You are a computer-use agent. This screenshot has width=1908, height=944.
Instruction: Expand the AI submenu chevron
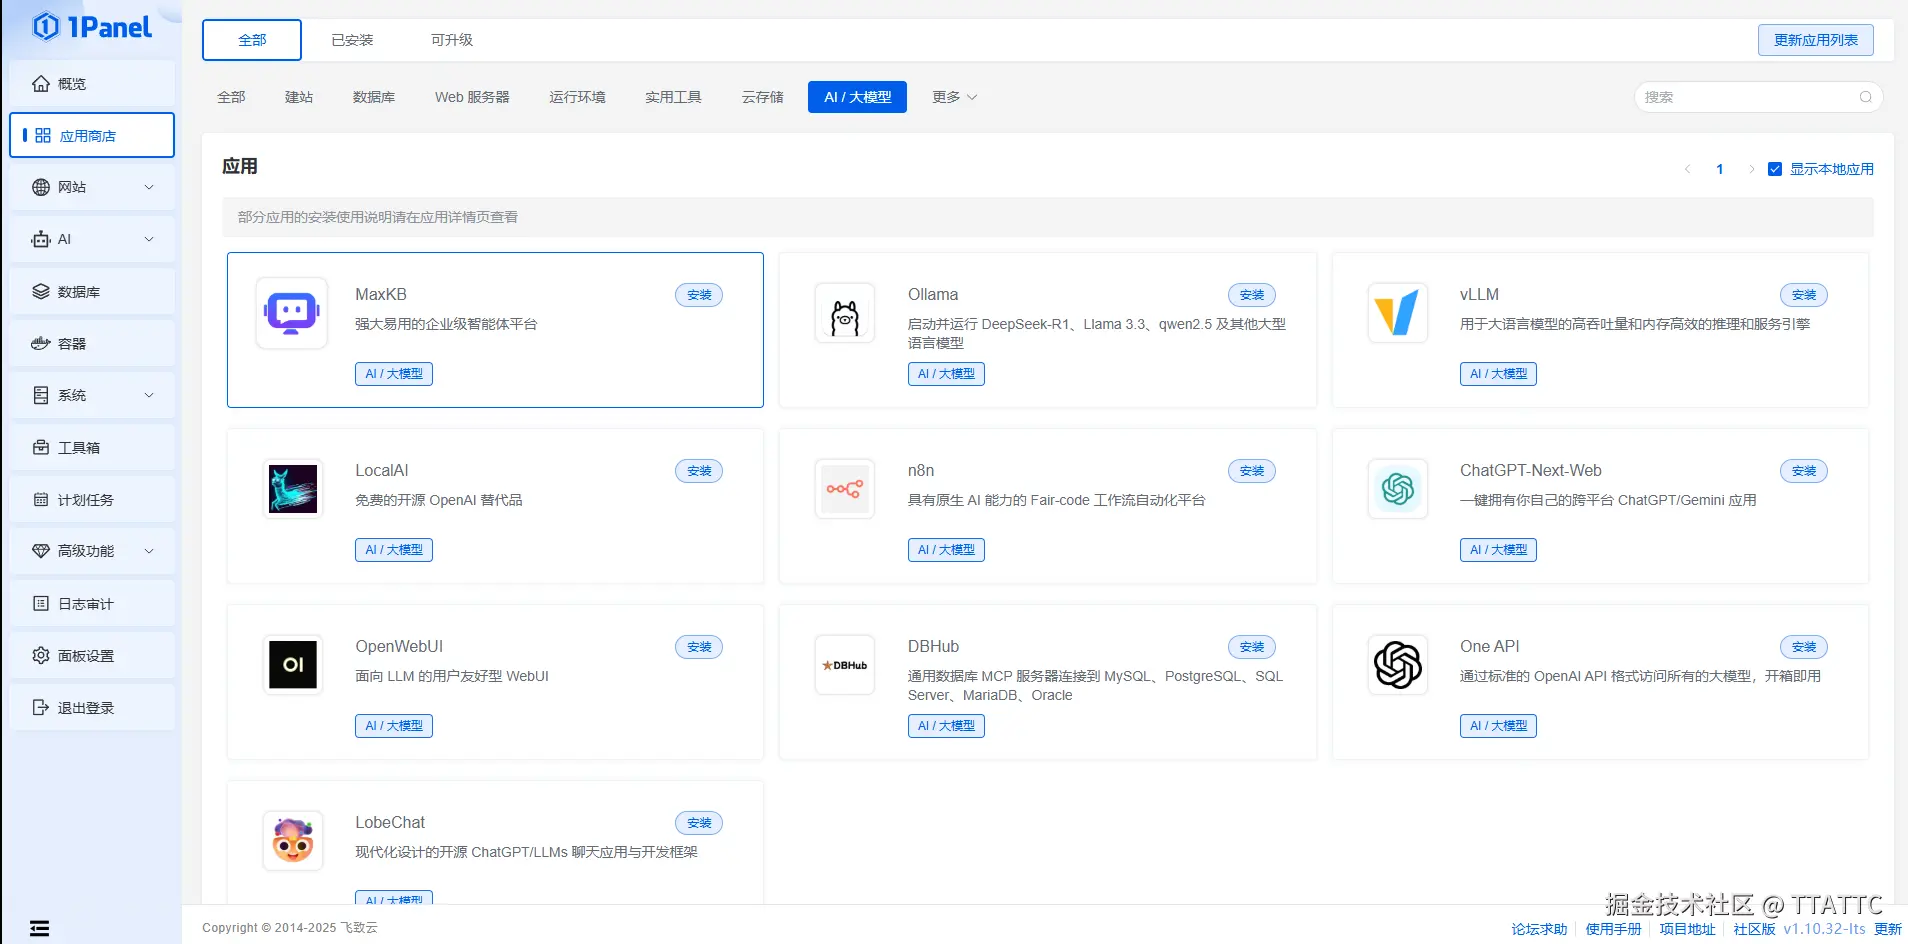tap(149, 240)
